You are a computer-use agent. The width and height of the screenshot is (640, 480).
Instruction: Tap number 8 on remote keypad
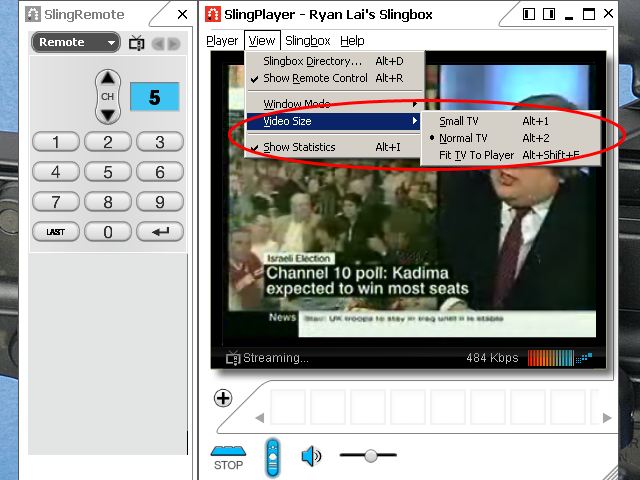pyautogui.click(x=108, y=202)
